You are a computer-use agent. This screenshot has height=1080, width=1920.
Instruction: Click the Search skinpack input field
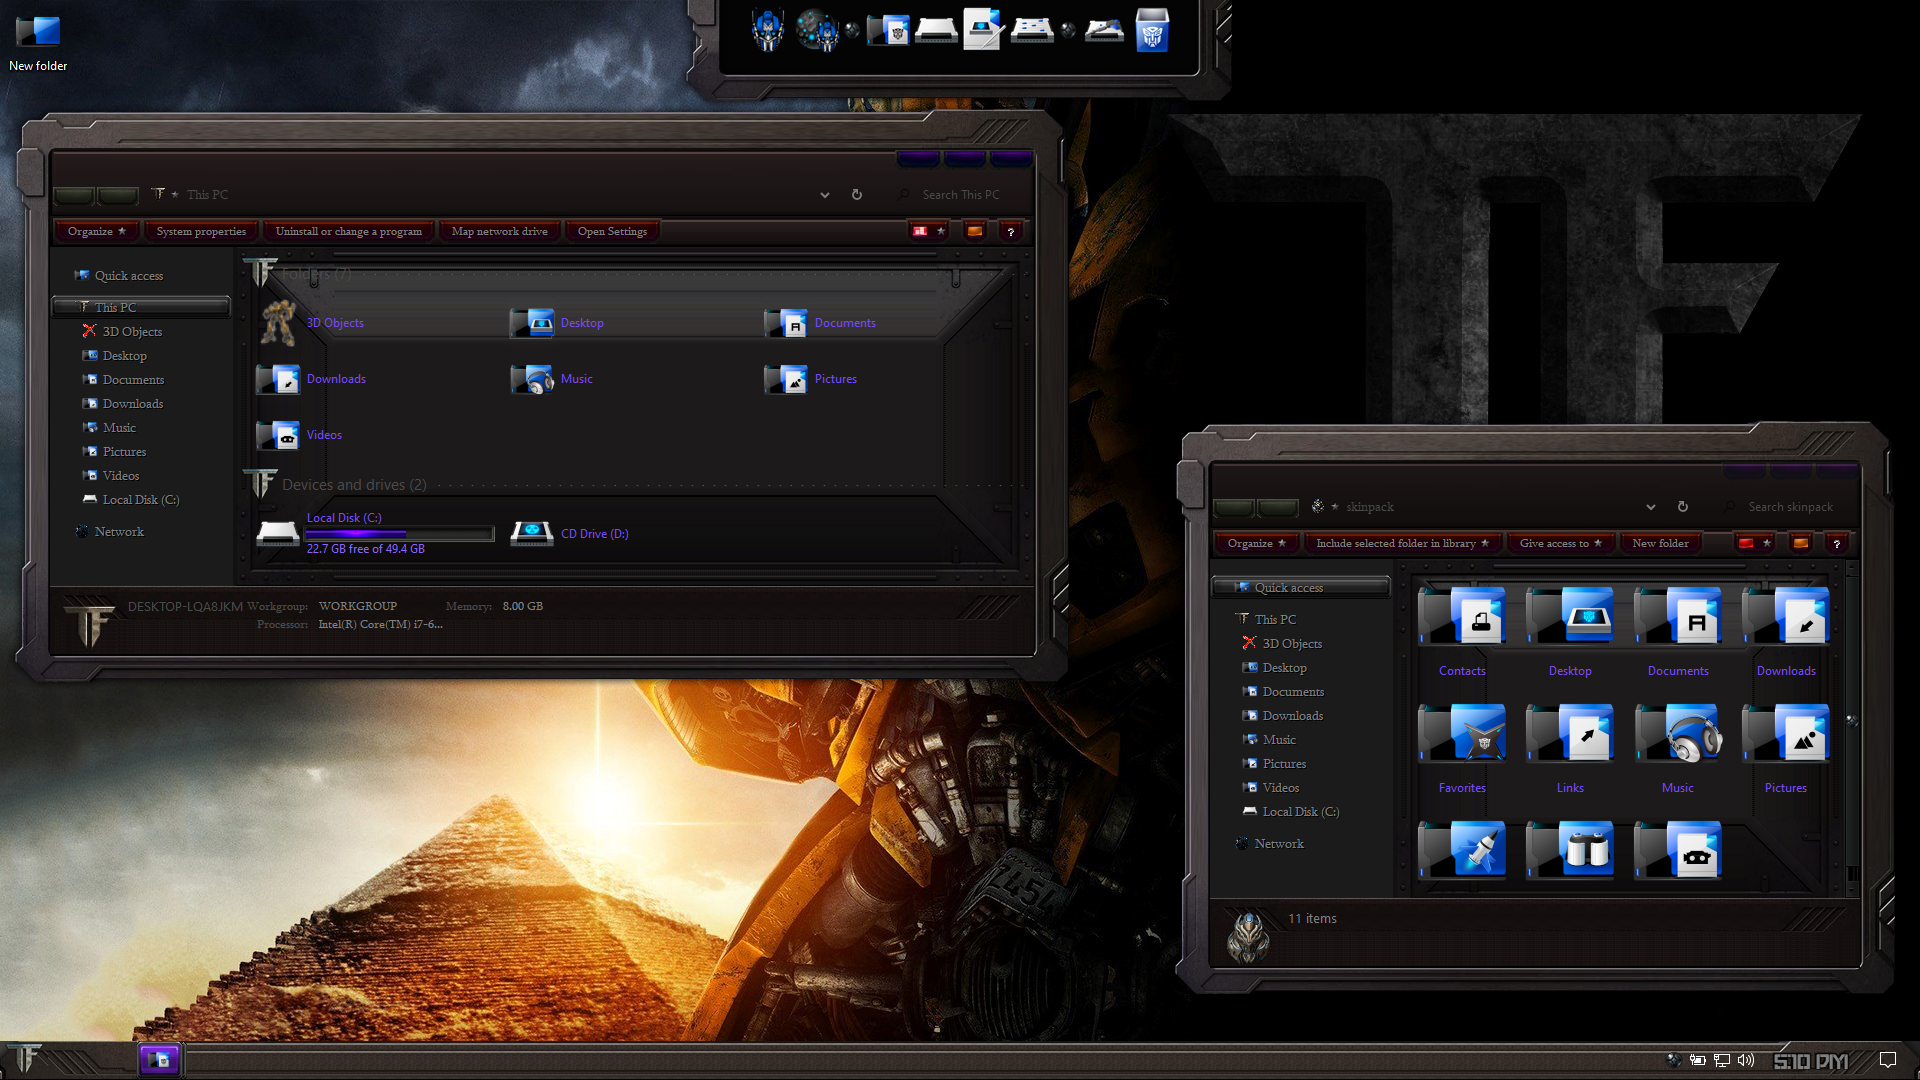click(1790, 507)
